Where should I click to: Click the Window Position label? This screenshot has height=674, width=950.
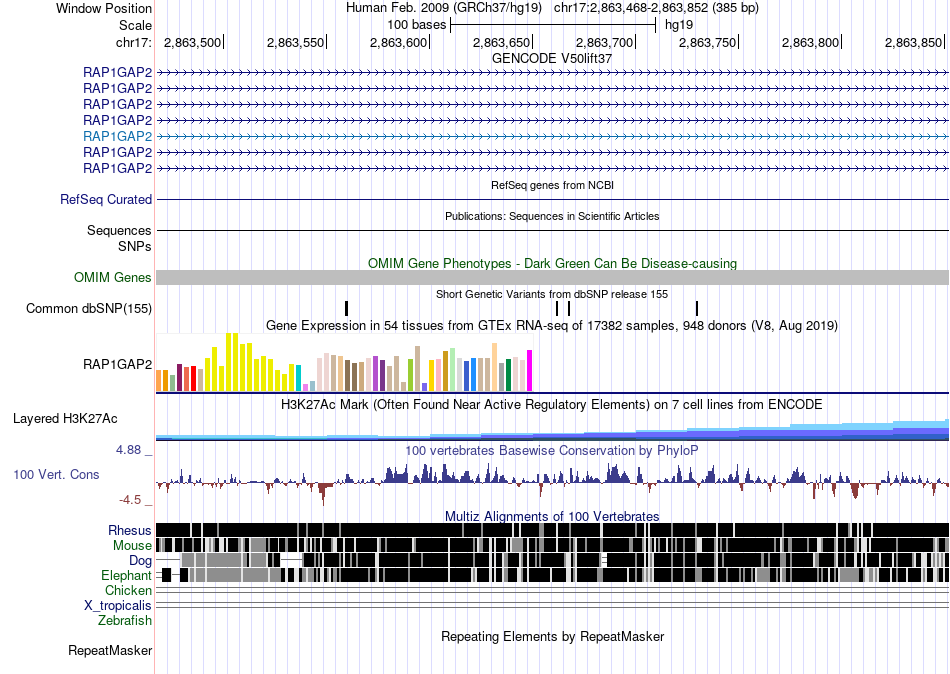pyautogui.click(x=104, y=8)
